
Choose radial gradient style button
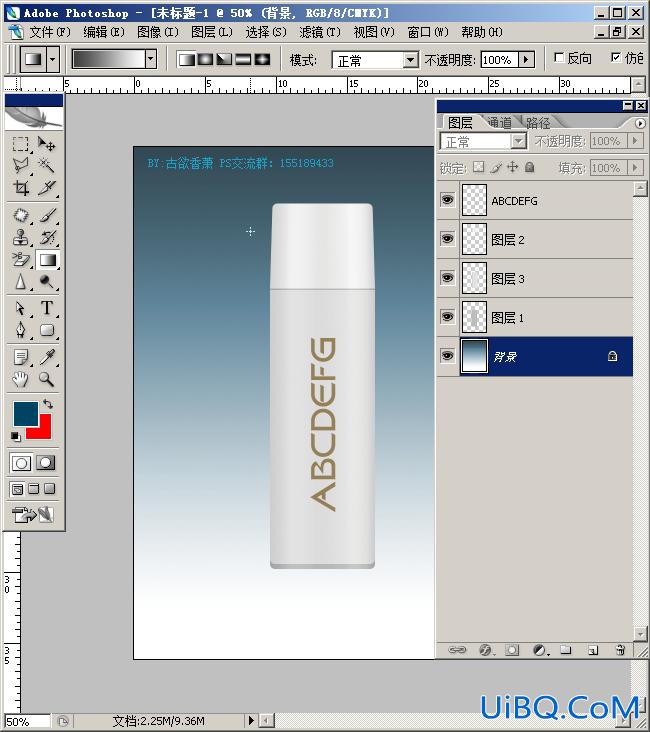click(205, 59)
